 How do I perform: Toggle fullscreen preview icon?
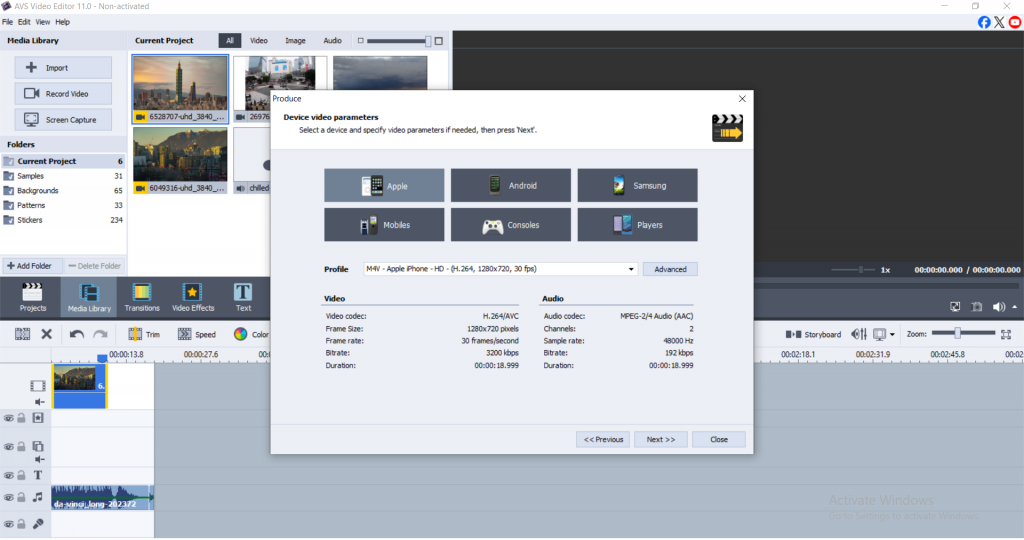[955, 307]
